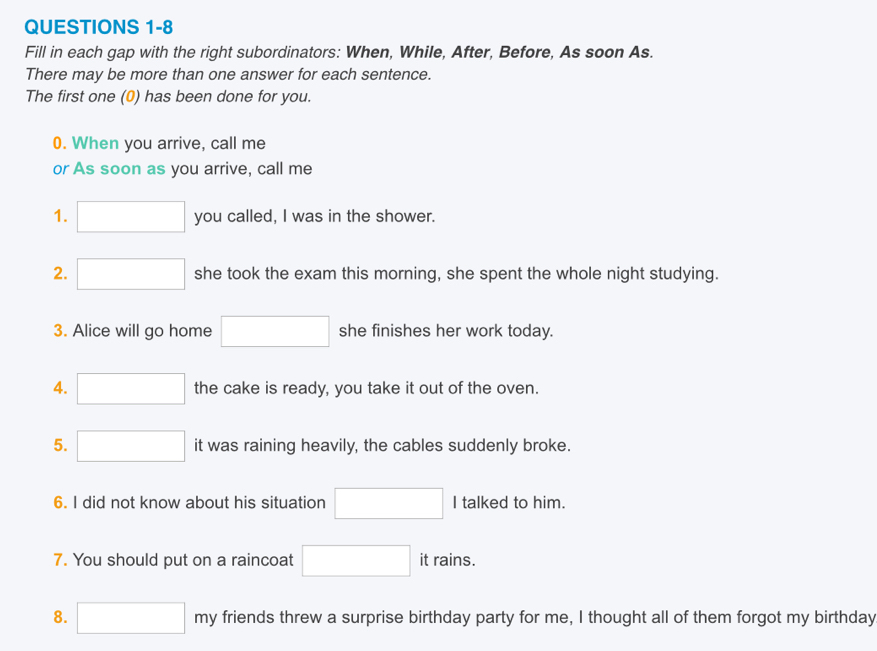Click the gap before 'I talked to him'

coord(389,503)
